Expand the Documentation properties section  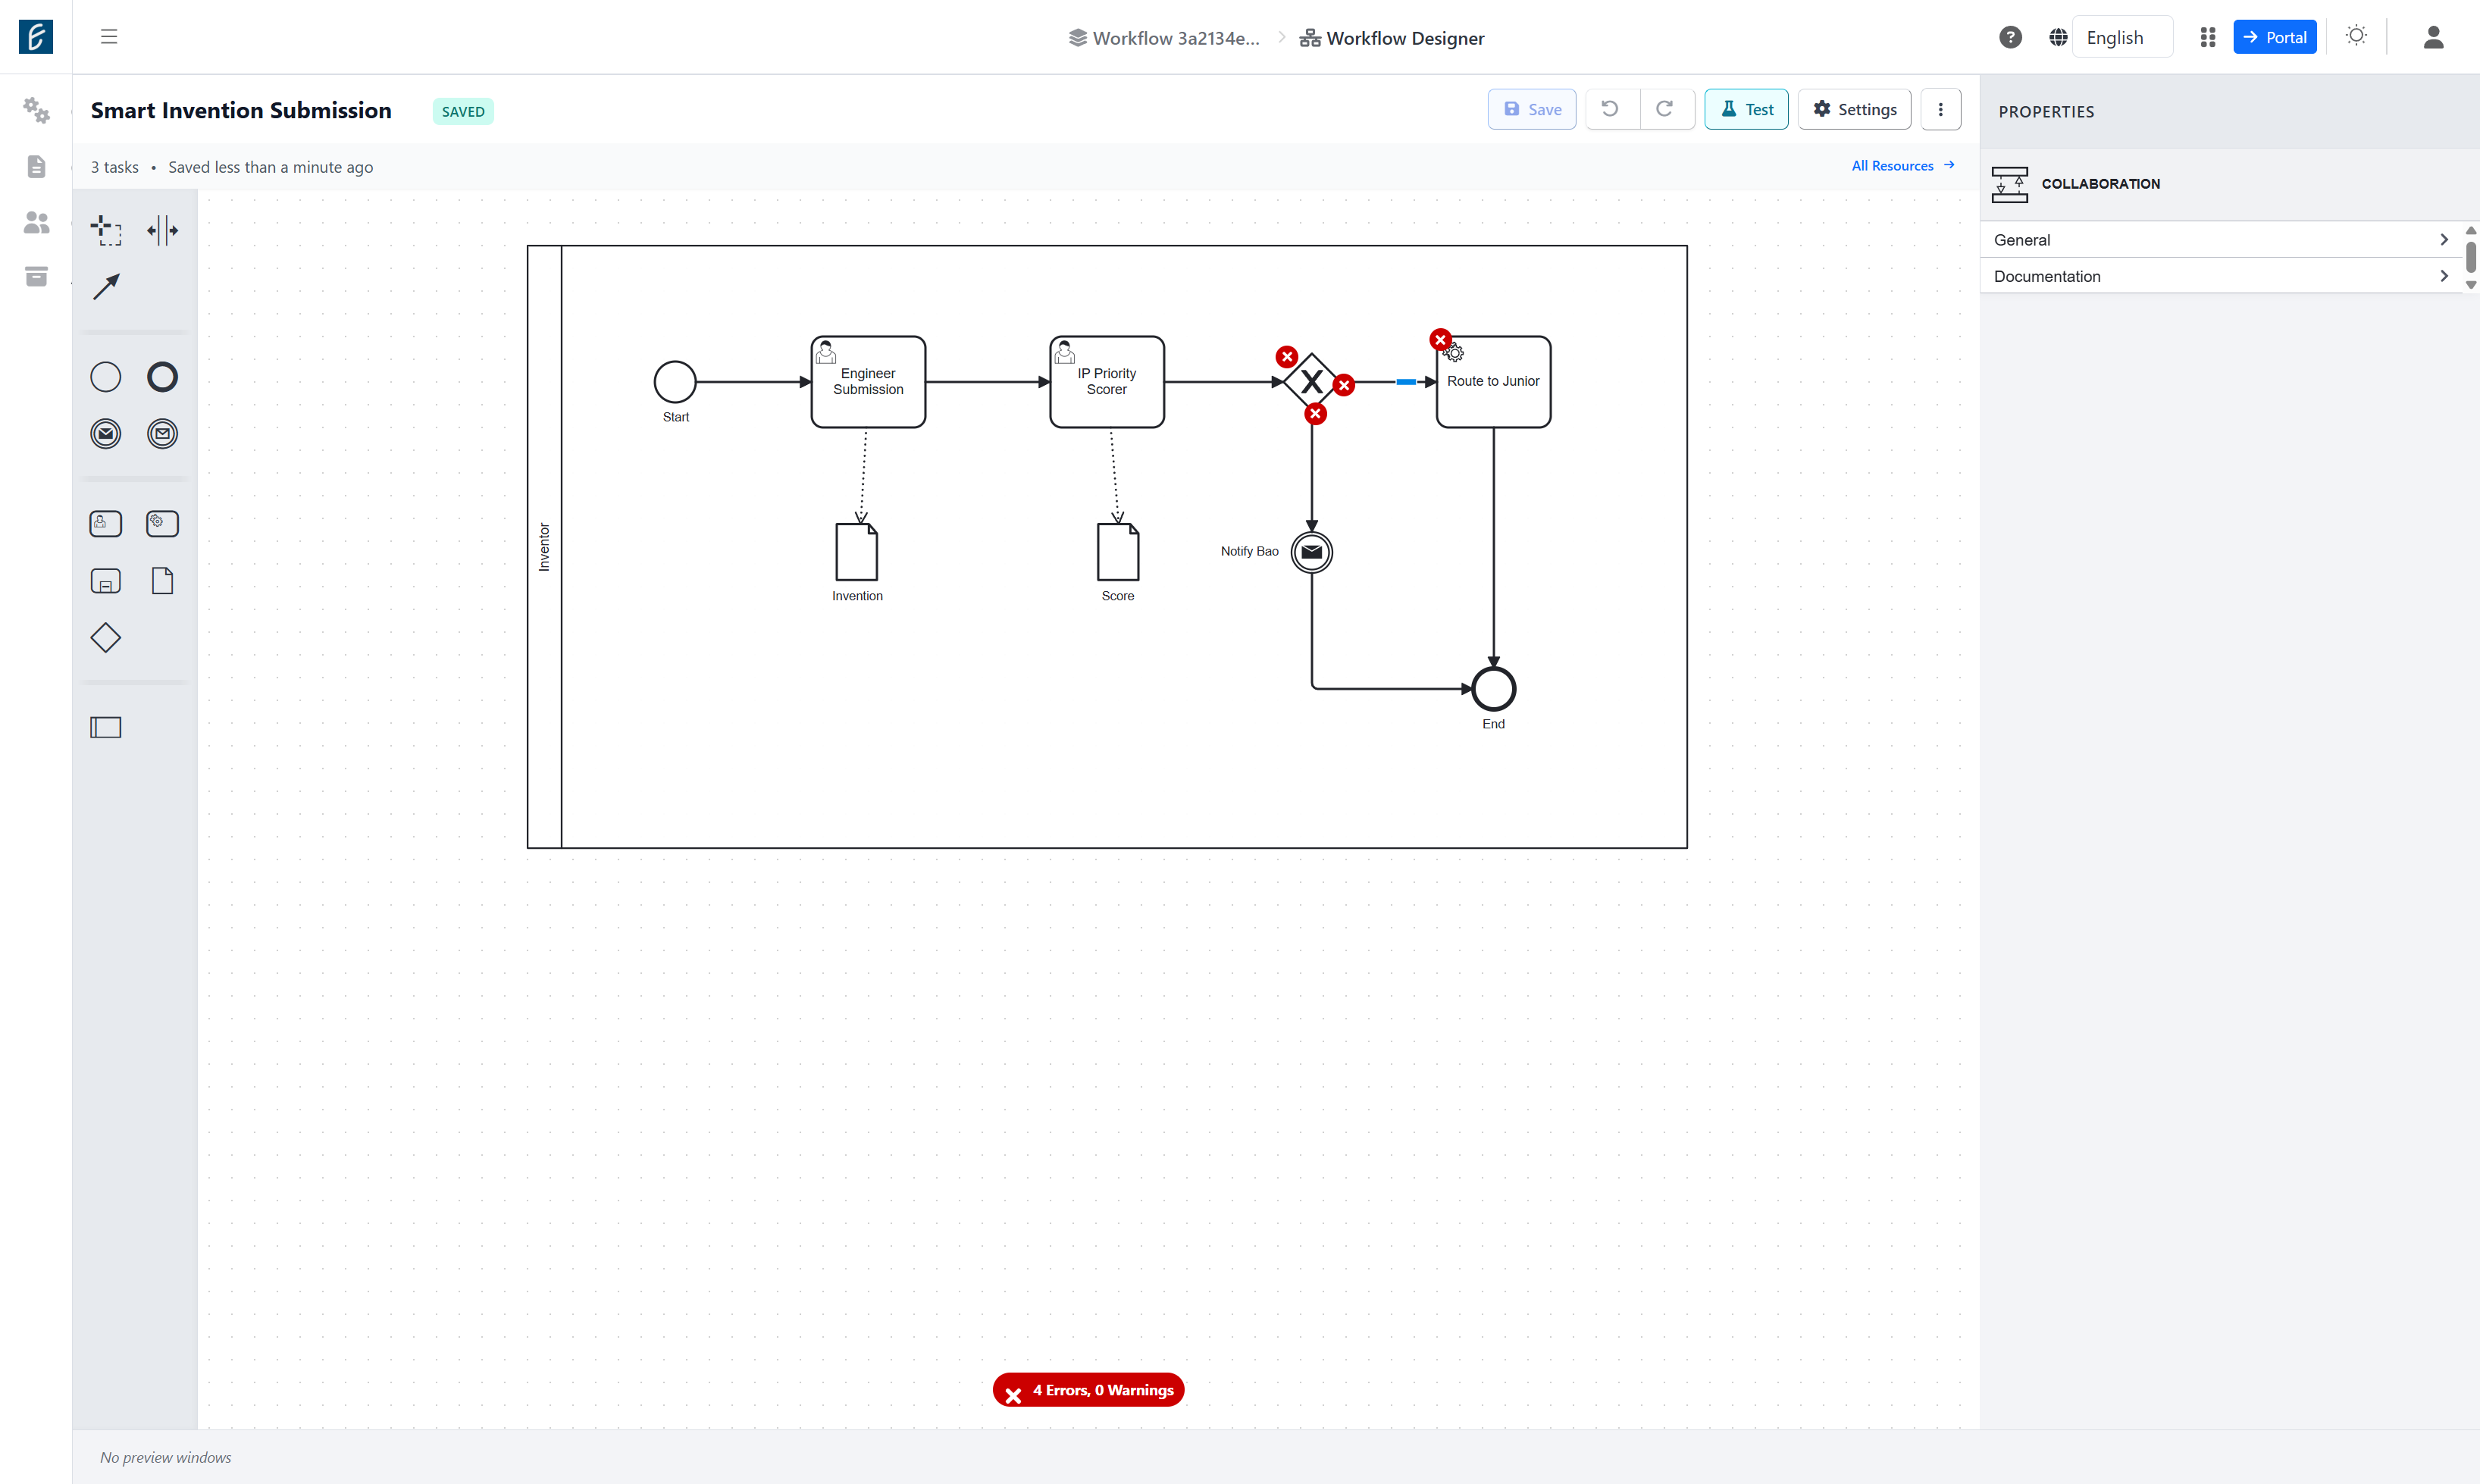pyautogui.click(x=2222, y=276)
